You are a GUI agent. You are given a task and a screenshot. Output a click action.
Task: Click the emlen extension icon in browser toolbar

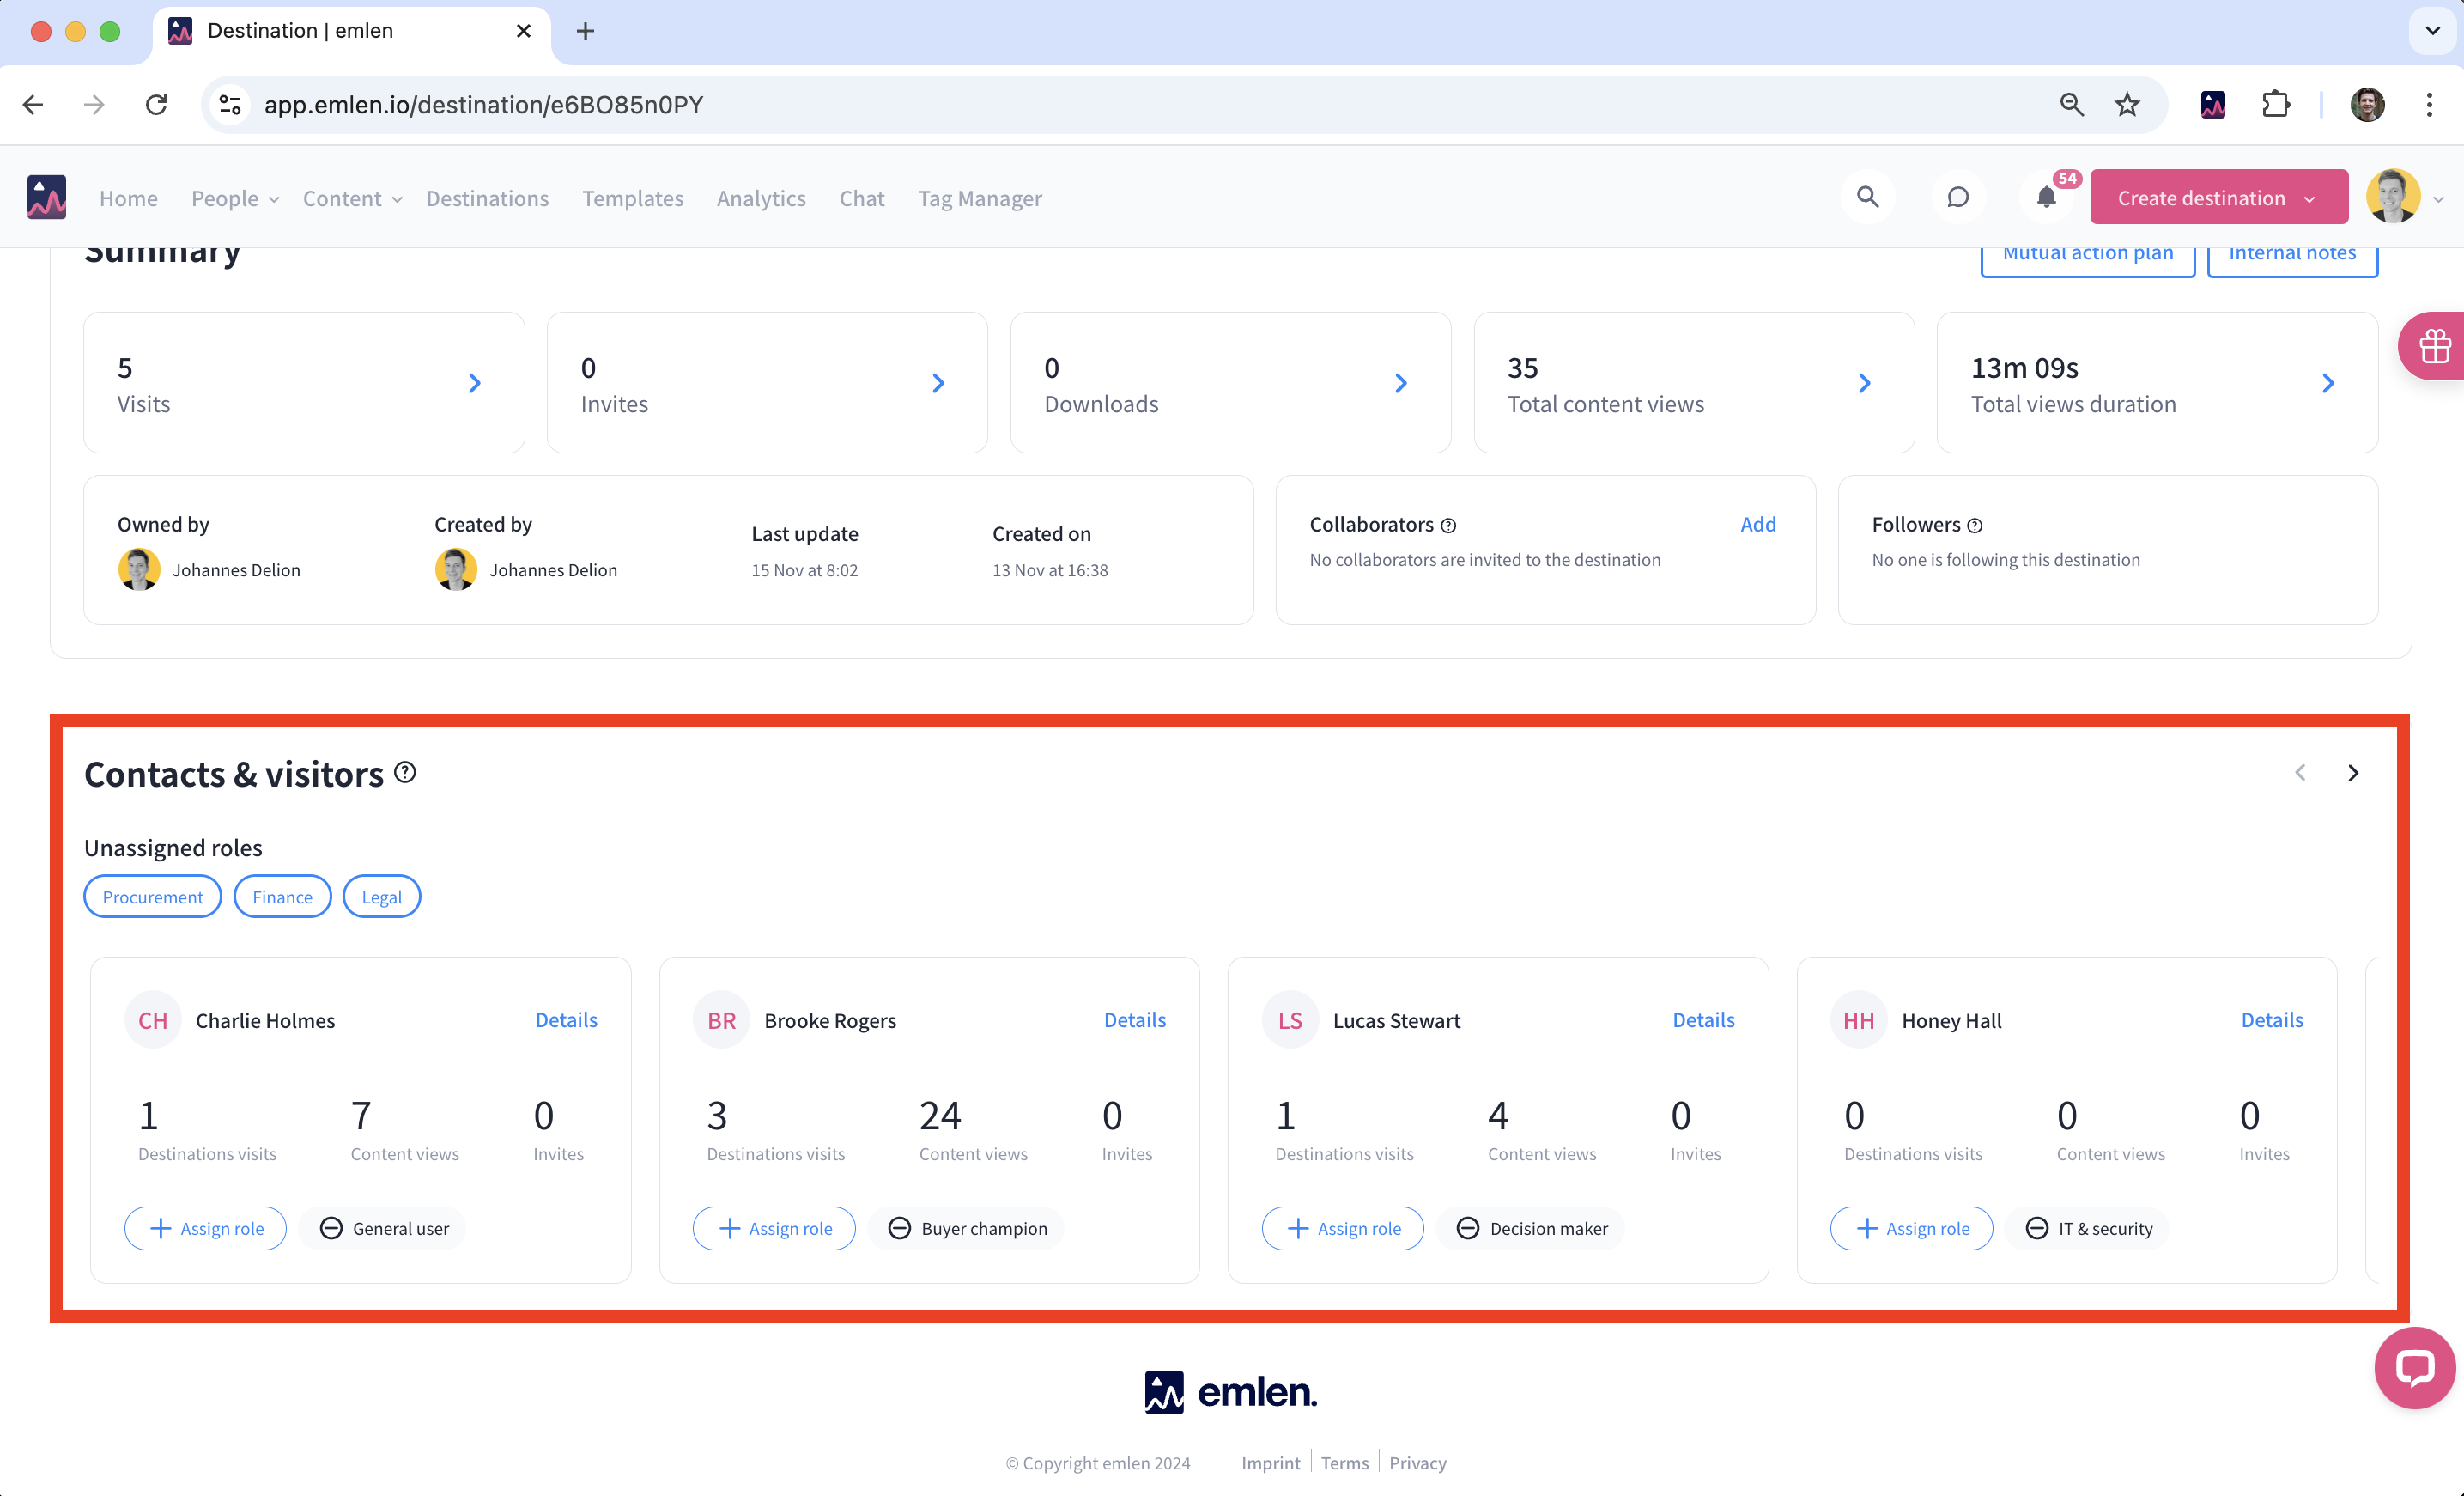(2212, 105)
